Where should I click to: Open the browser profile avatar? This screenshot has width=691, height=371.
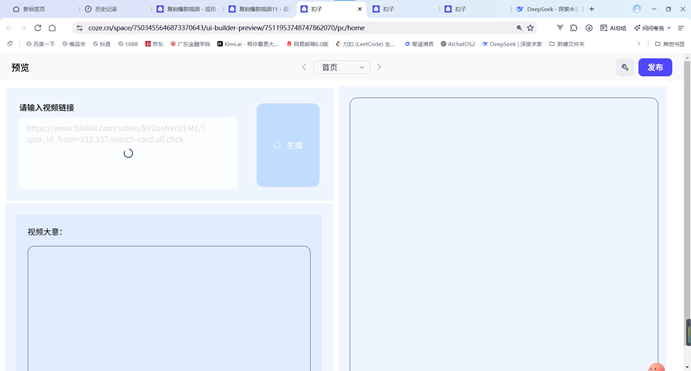637,9
